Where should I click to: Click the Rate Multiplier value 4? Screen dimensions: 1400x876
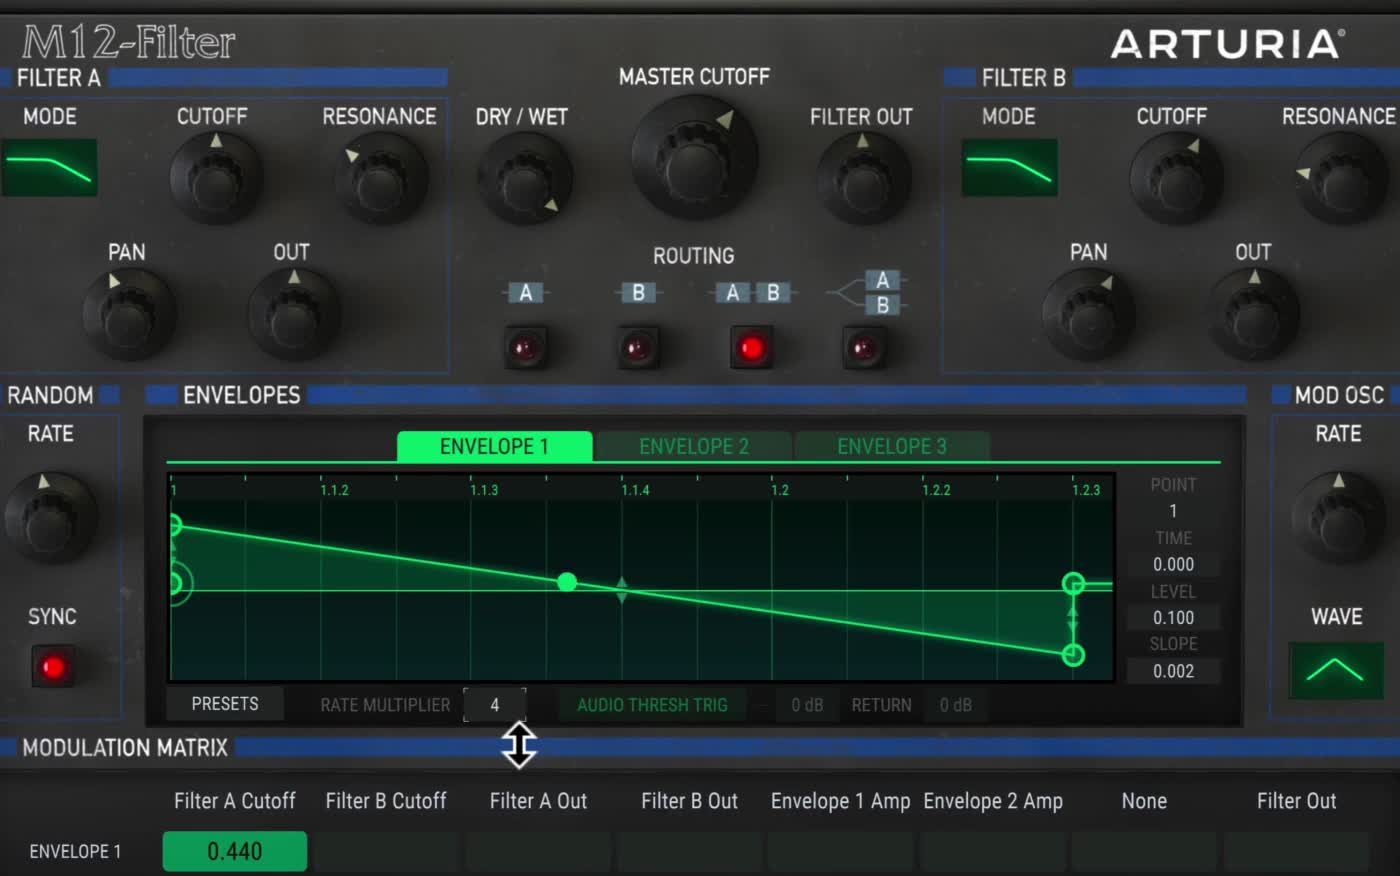[x=494, y=705]
